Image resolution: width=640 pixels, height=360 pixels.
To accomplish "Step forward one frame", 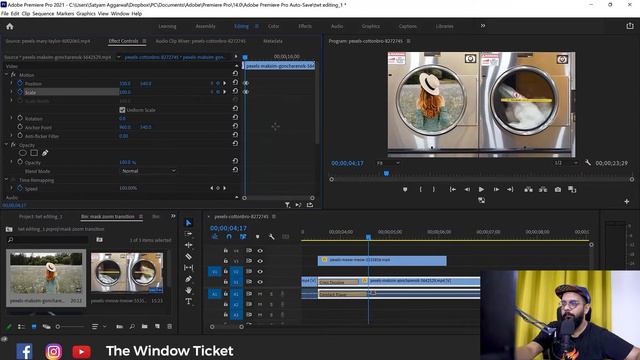I will point(496,189).
